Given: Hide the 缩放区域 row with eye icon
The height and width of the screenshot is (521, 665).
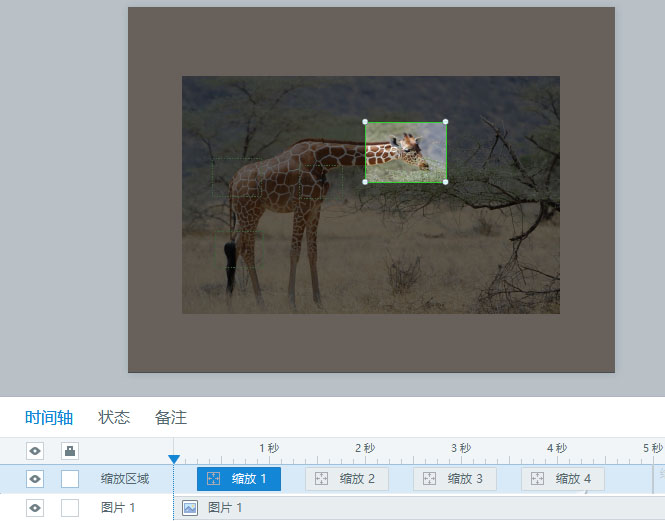Looking at the screenshot, I should 35,479.
